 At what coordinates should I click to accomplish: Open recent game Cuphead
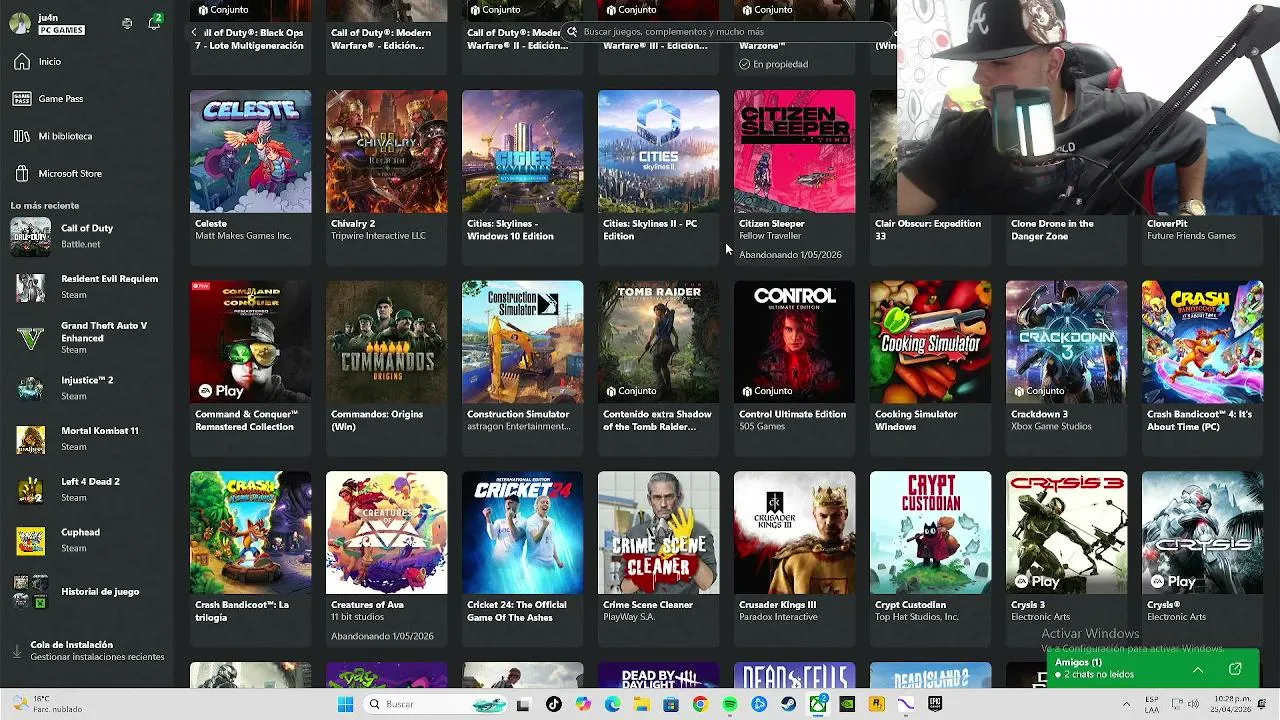pyautogui.click(x=86, y=540)
